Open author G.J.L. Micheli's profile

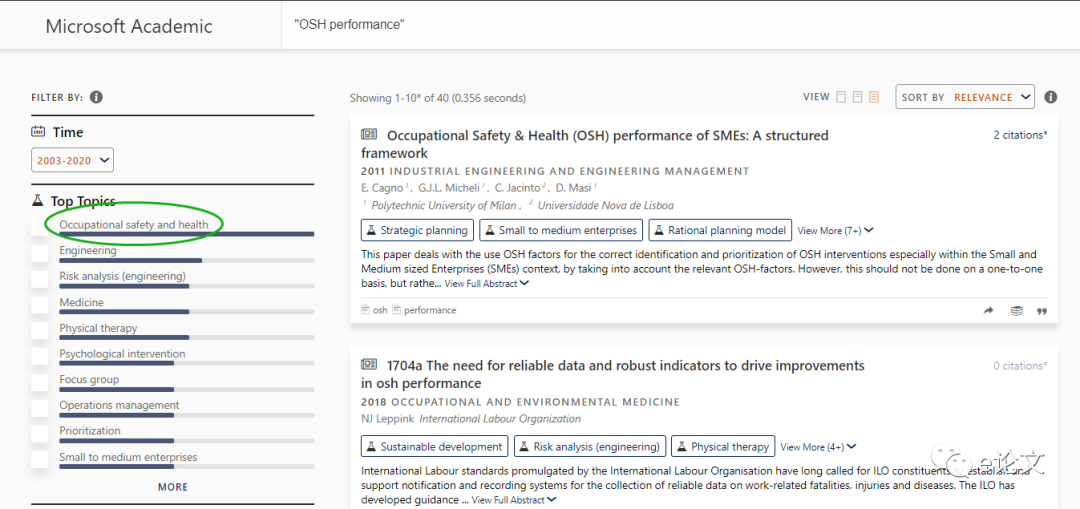point(448,187)
